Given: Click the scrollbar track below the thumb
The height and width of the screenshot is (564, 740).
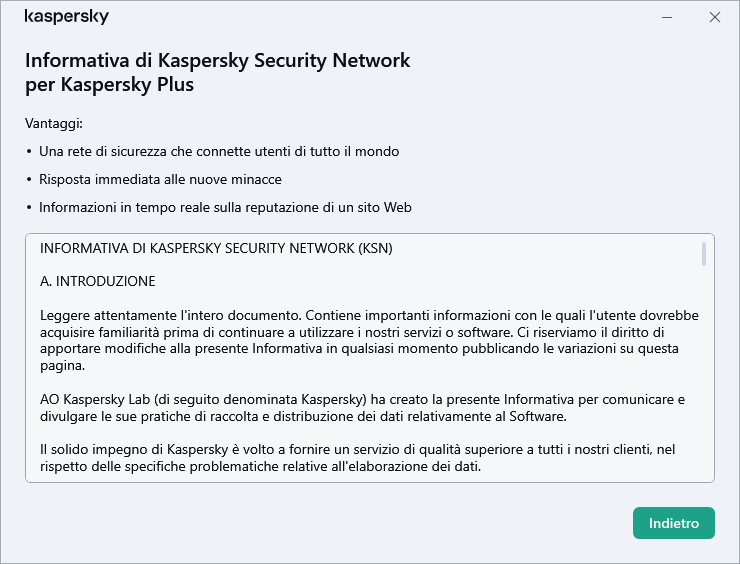Looking at the screenshot, I should [x=704, y=380].
